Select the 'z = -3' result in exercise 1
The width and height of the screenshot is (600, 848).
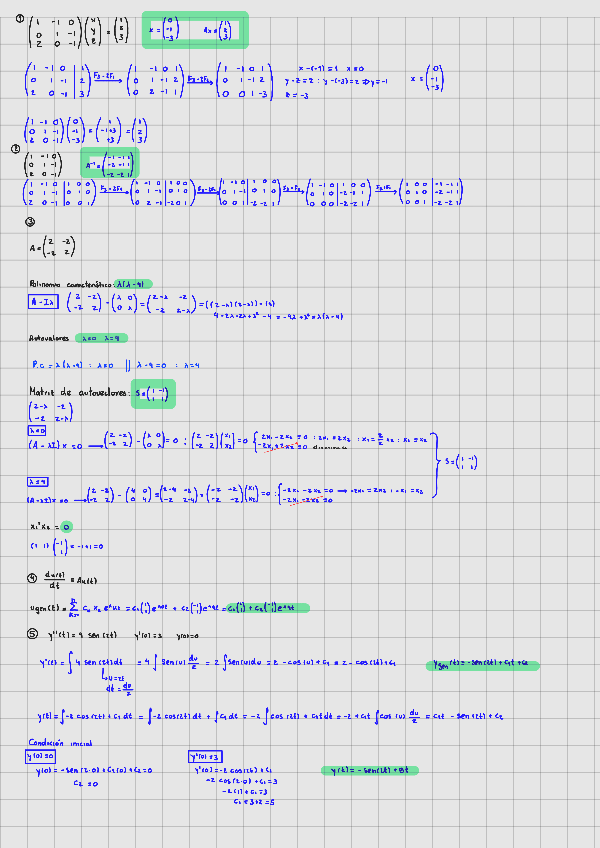[x=297, y=95]
